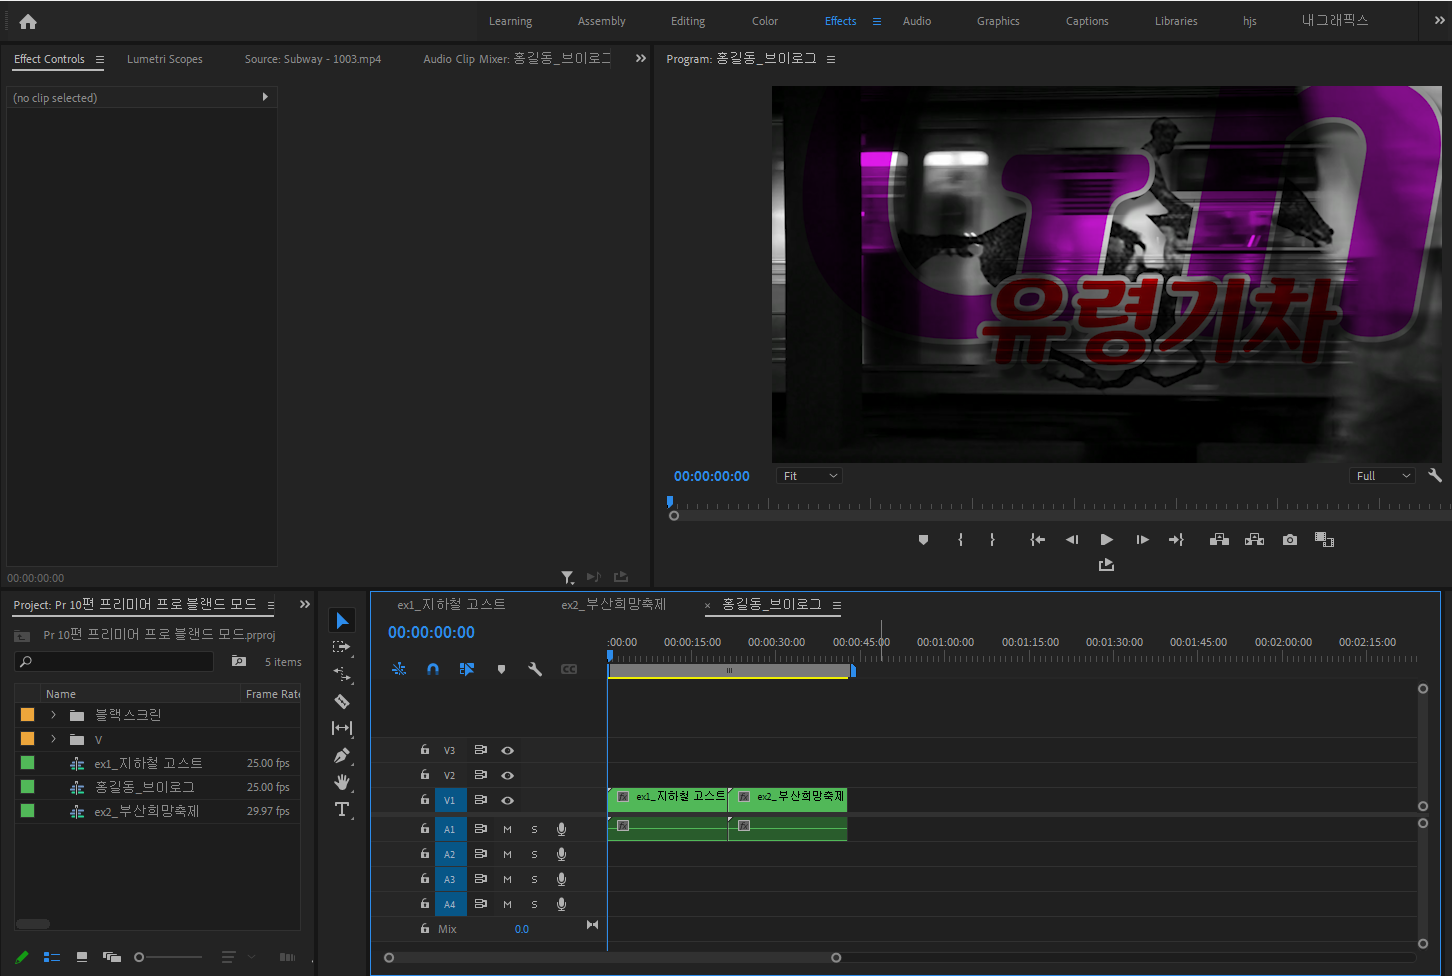Solo track A2
The height and width of the screenshot is (976, 1452).
(534, 854)
